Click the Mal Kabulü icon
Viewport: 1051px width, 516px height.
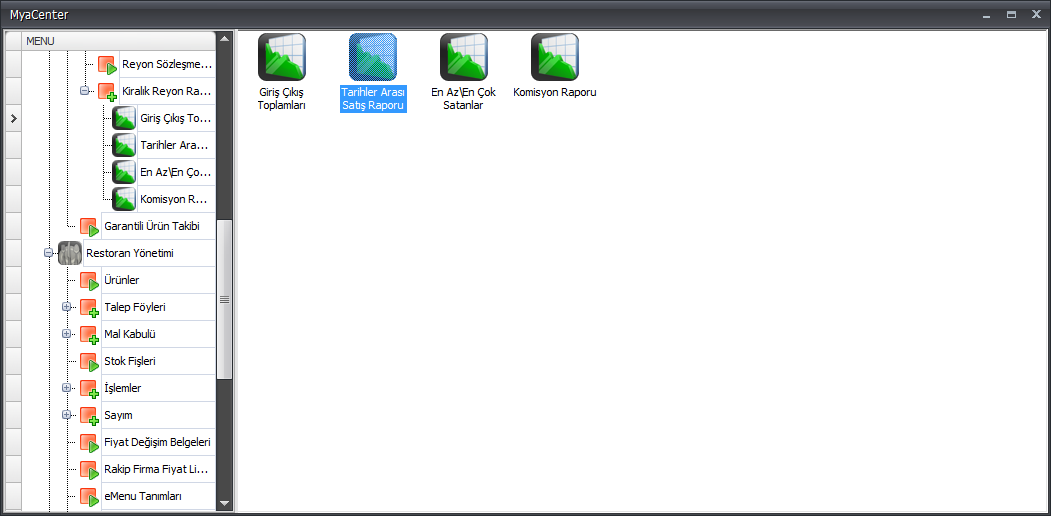tap(89, 334)
